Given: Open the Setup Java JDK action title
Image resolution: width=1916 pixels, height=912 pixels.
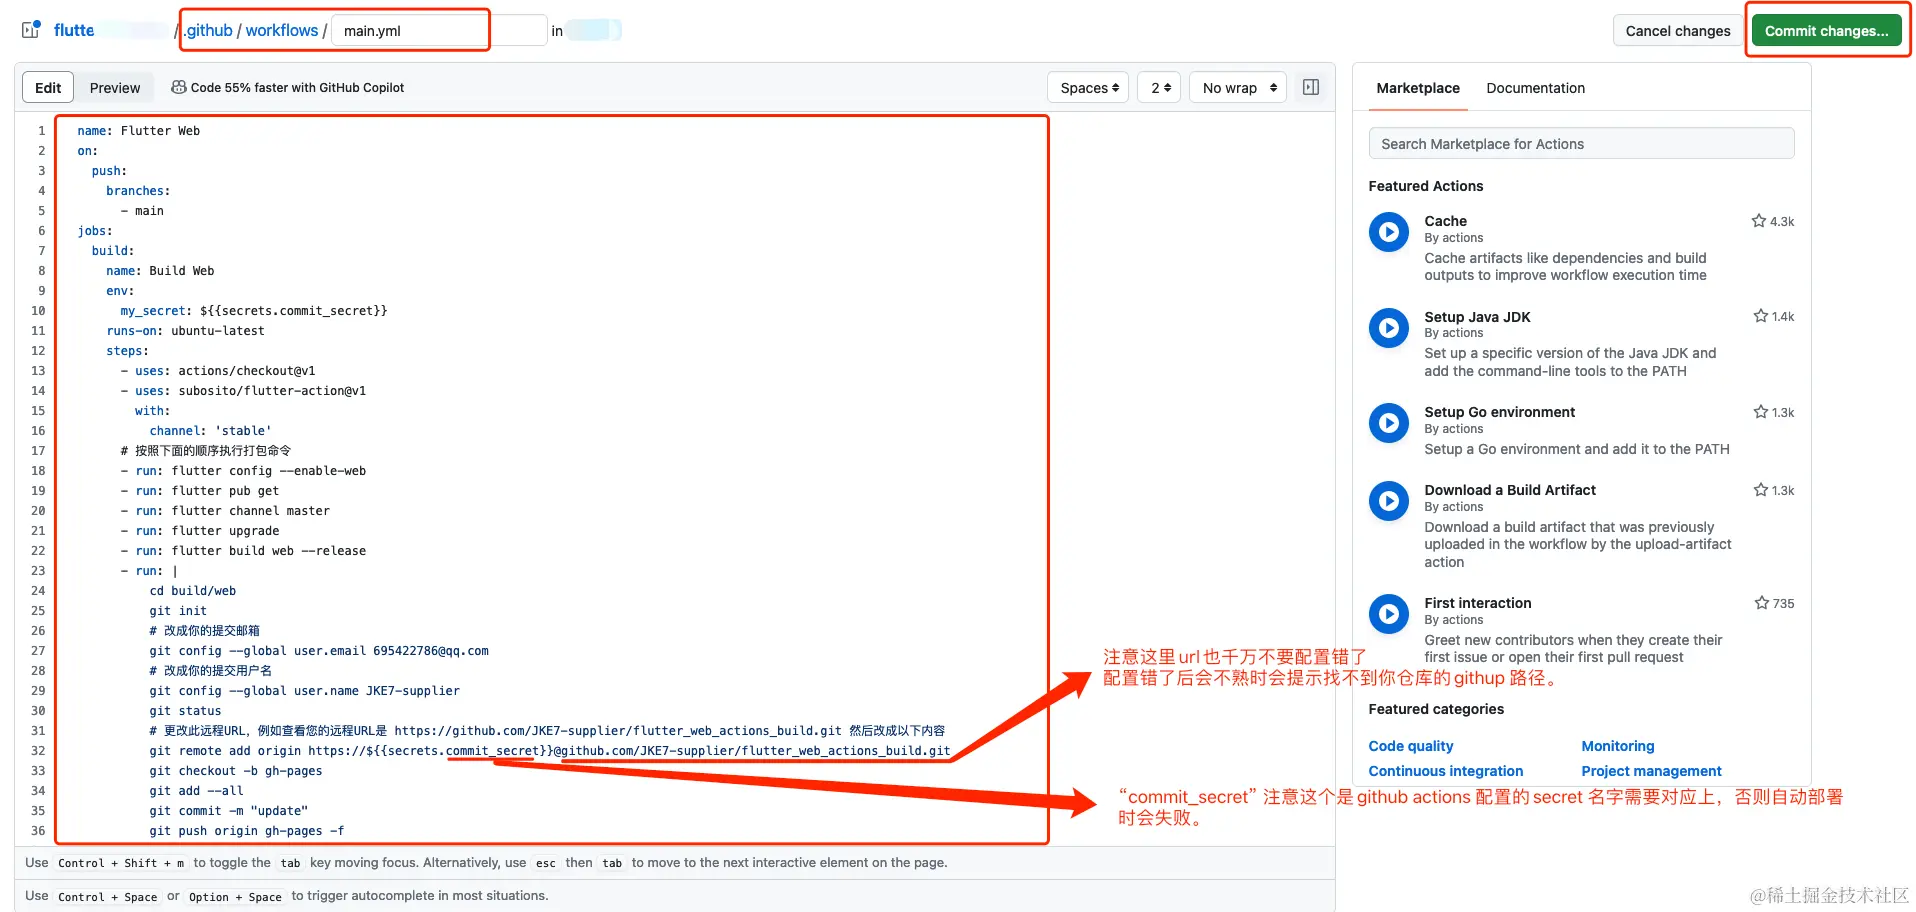Looking at the screenshot, I should pos(1477,317).
